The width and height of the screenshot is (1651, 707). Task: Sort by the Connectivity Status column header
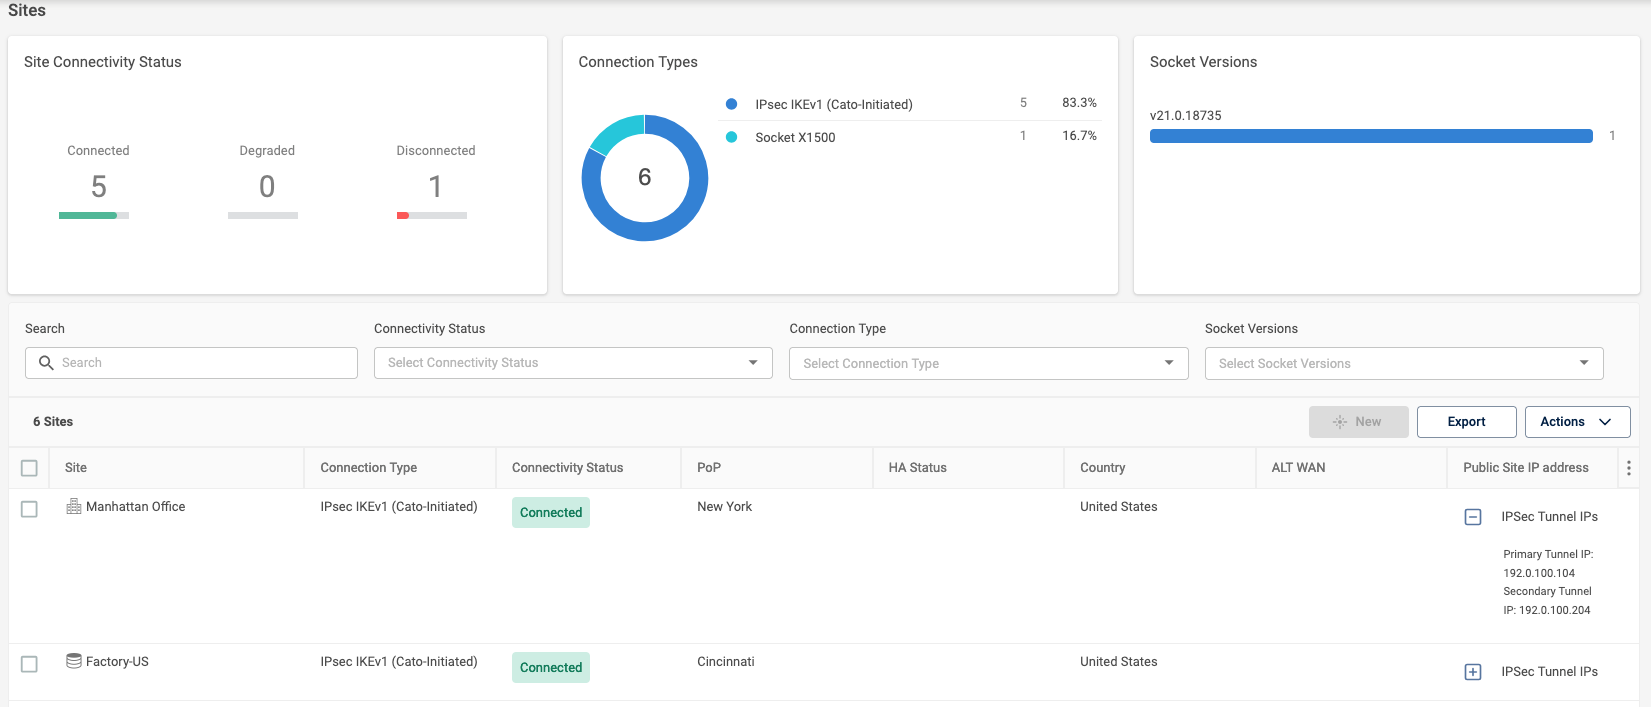click(567, 468)
